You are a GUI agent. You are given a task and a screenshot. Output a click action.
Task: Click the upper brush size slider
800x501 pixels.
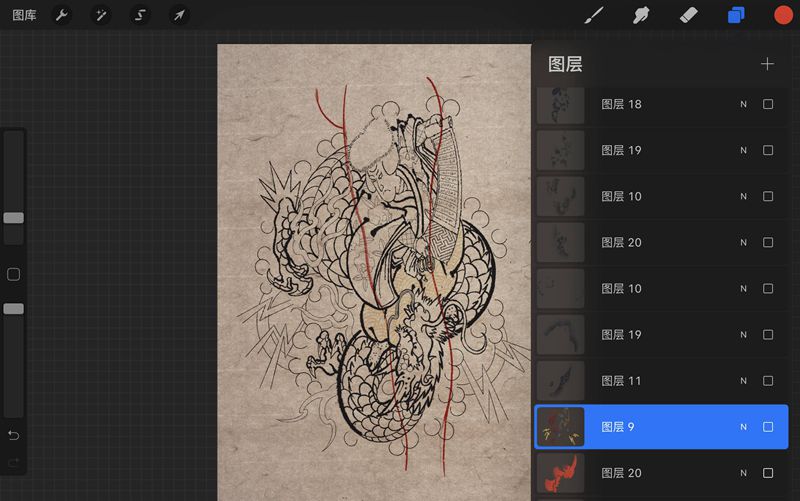point(14,217)
